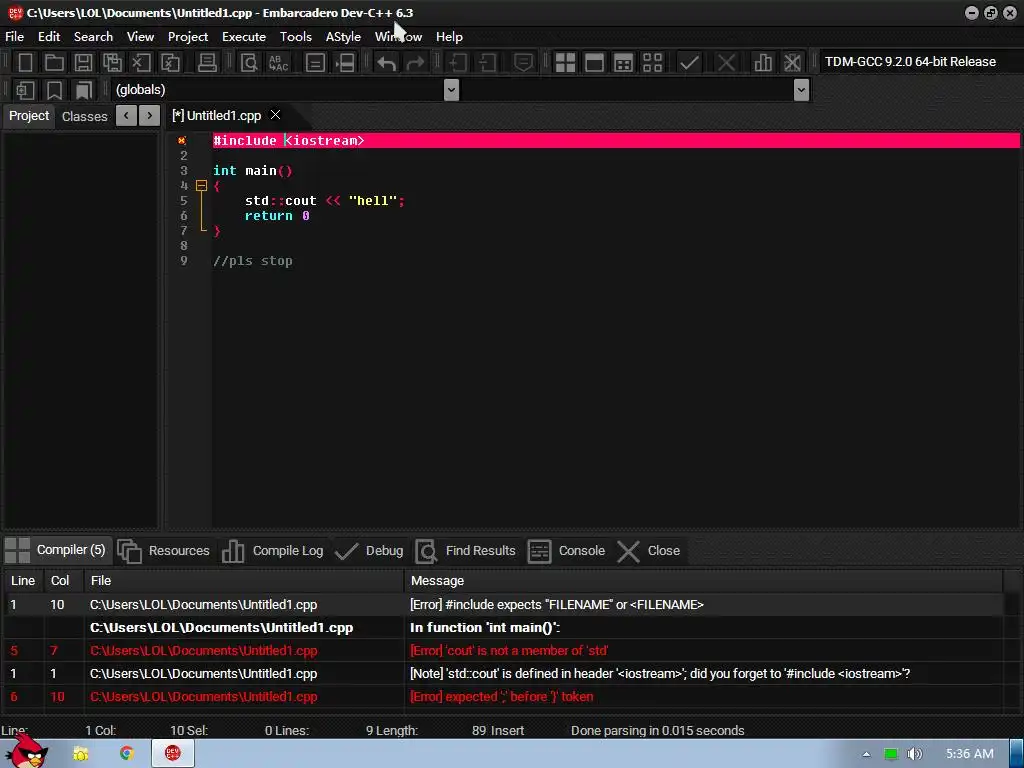Switch to the Find Results tab
This screenshot has height=768, width=1024.
point(466,551)
